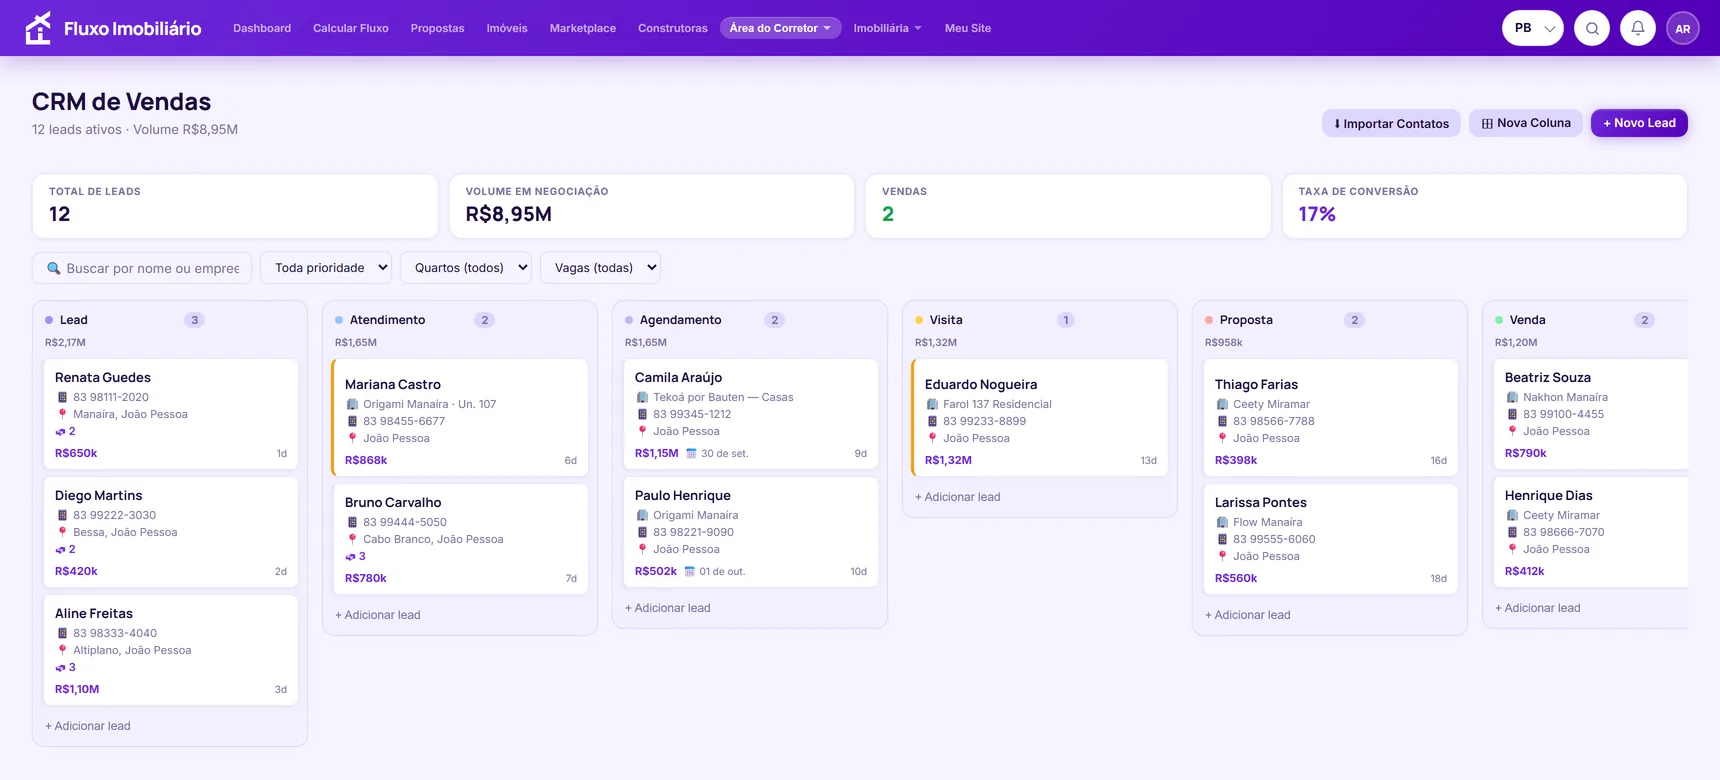Click location pin on Diego Martins card
1720x780 pixels.
tap(62, 532)
